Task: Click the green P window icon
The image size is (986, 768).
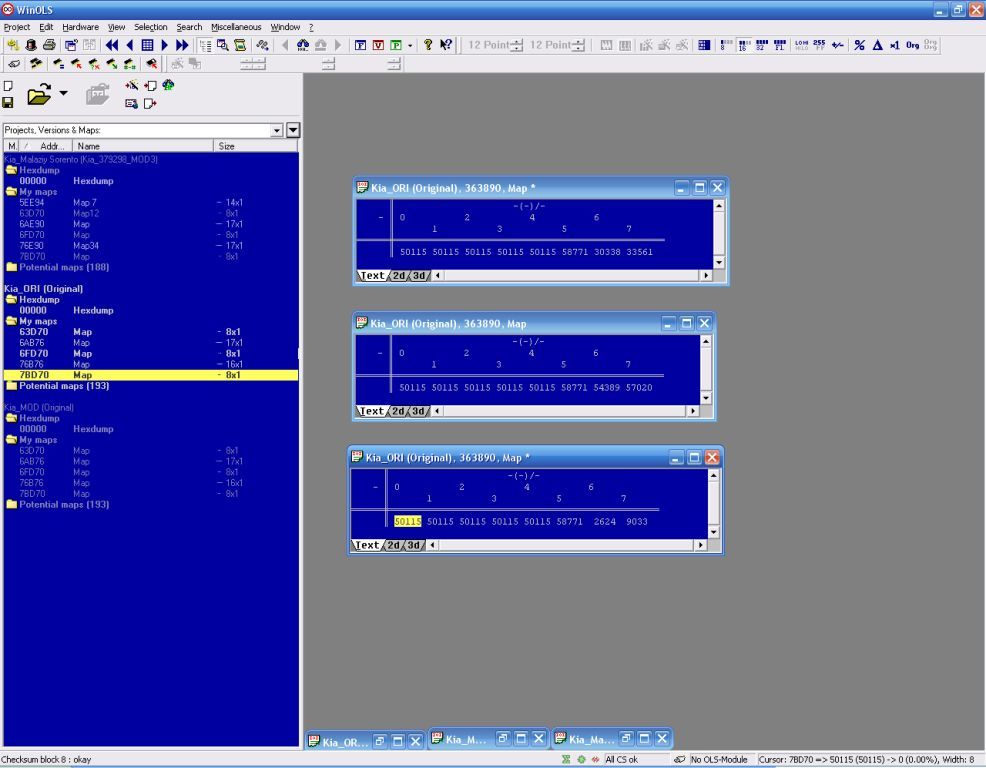Action: pos(396,45)
